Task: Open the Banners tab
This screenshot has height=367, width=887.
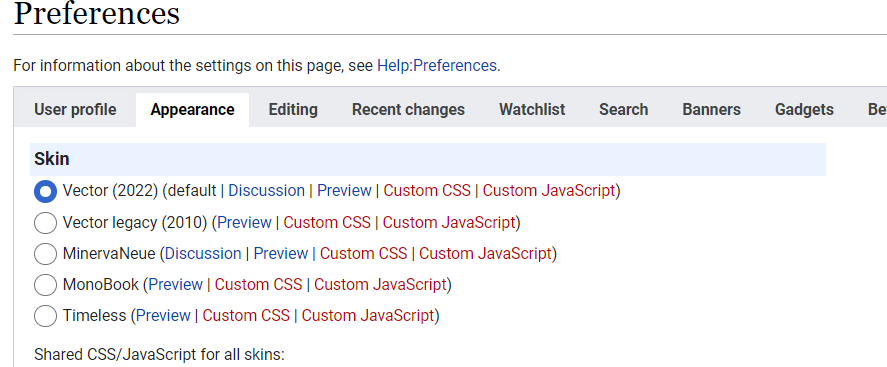Action: 712,109
